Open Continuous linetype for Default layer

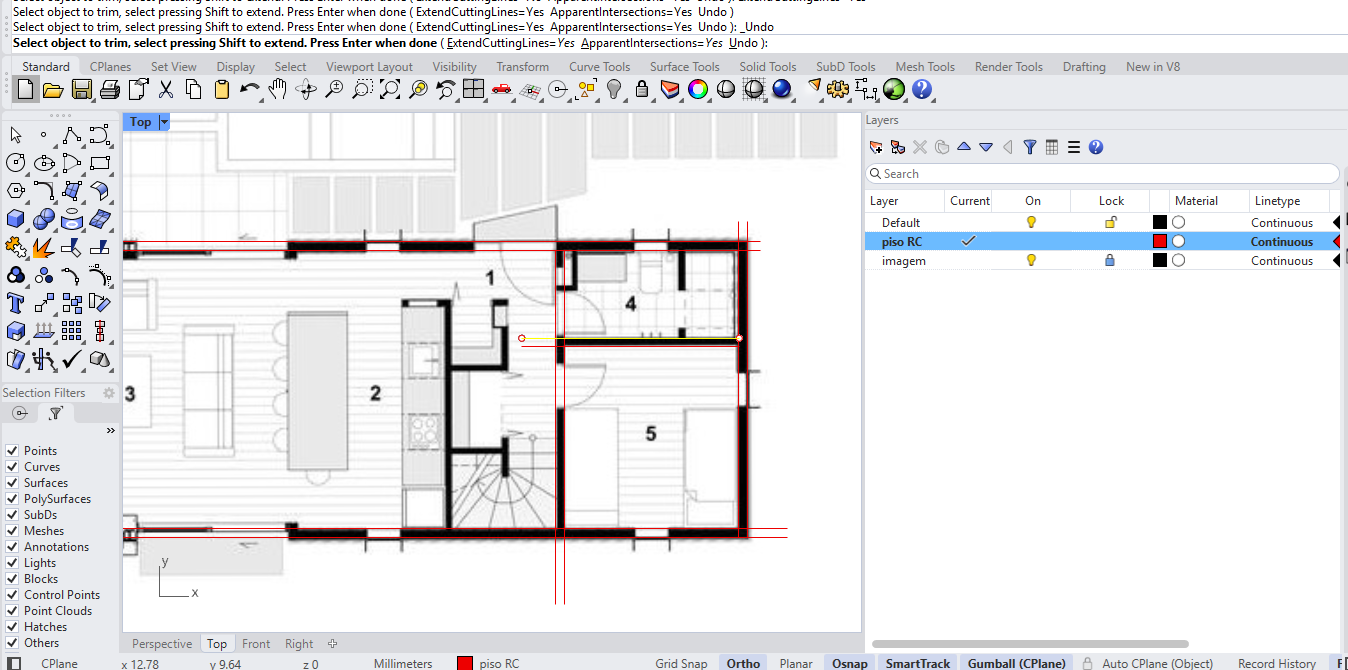point(1281,223)
